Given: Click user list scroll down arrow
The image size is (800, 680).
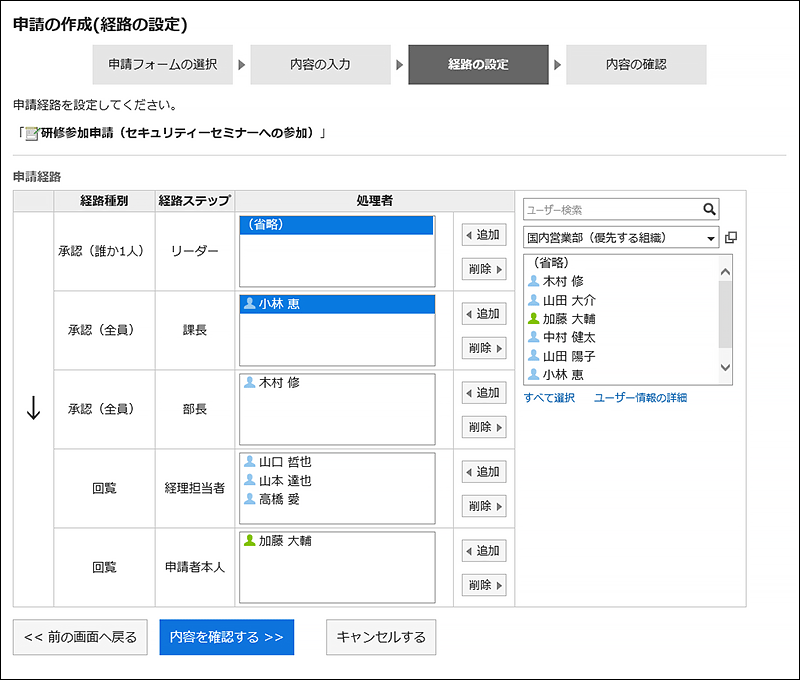Looking at the screenshot, I should [725, 367].
